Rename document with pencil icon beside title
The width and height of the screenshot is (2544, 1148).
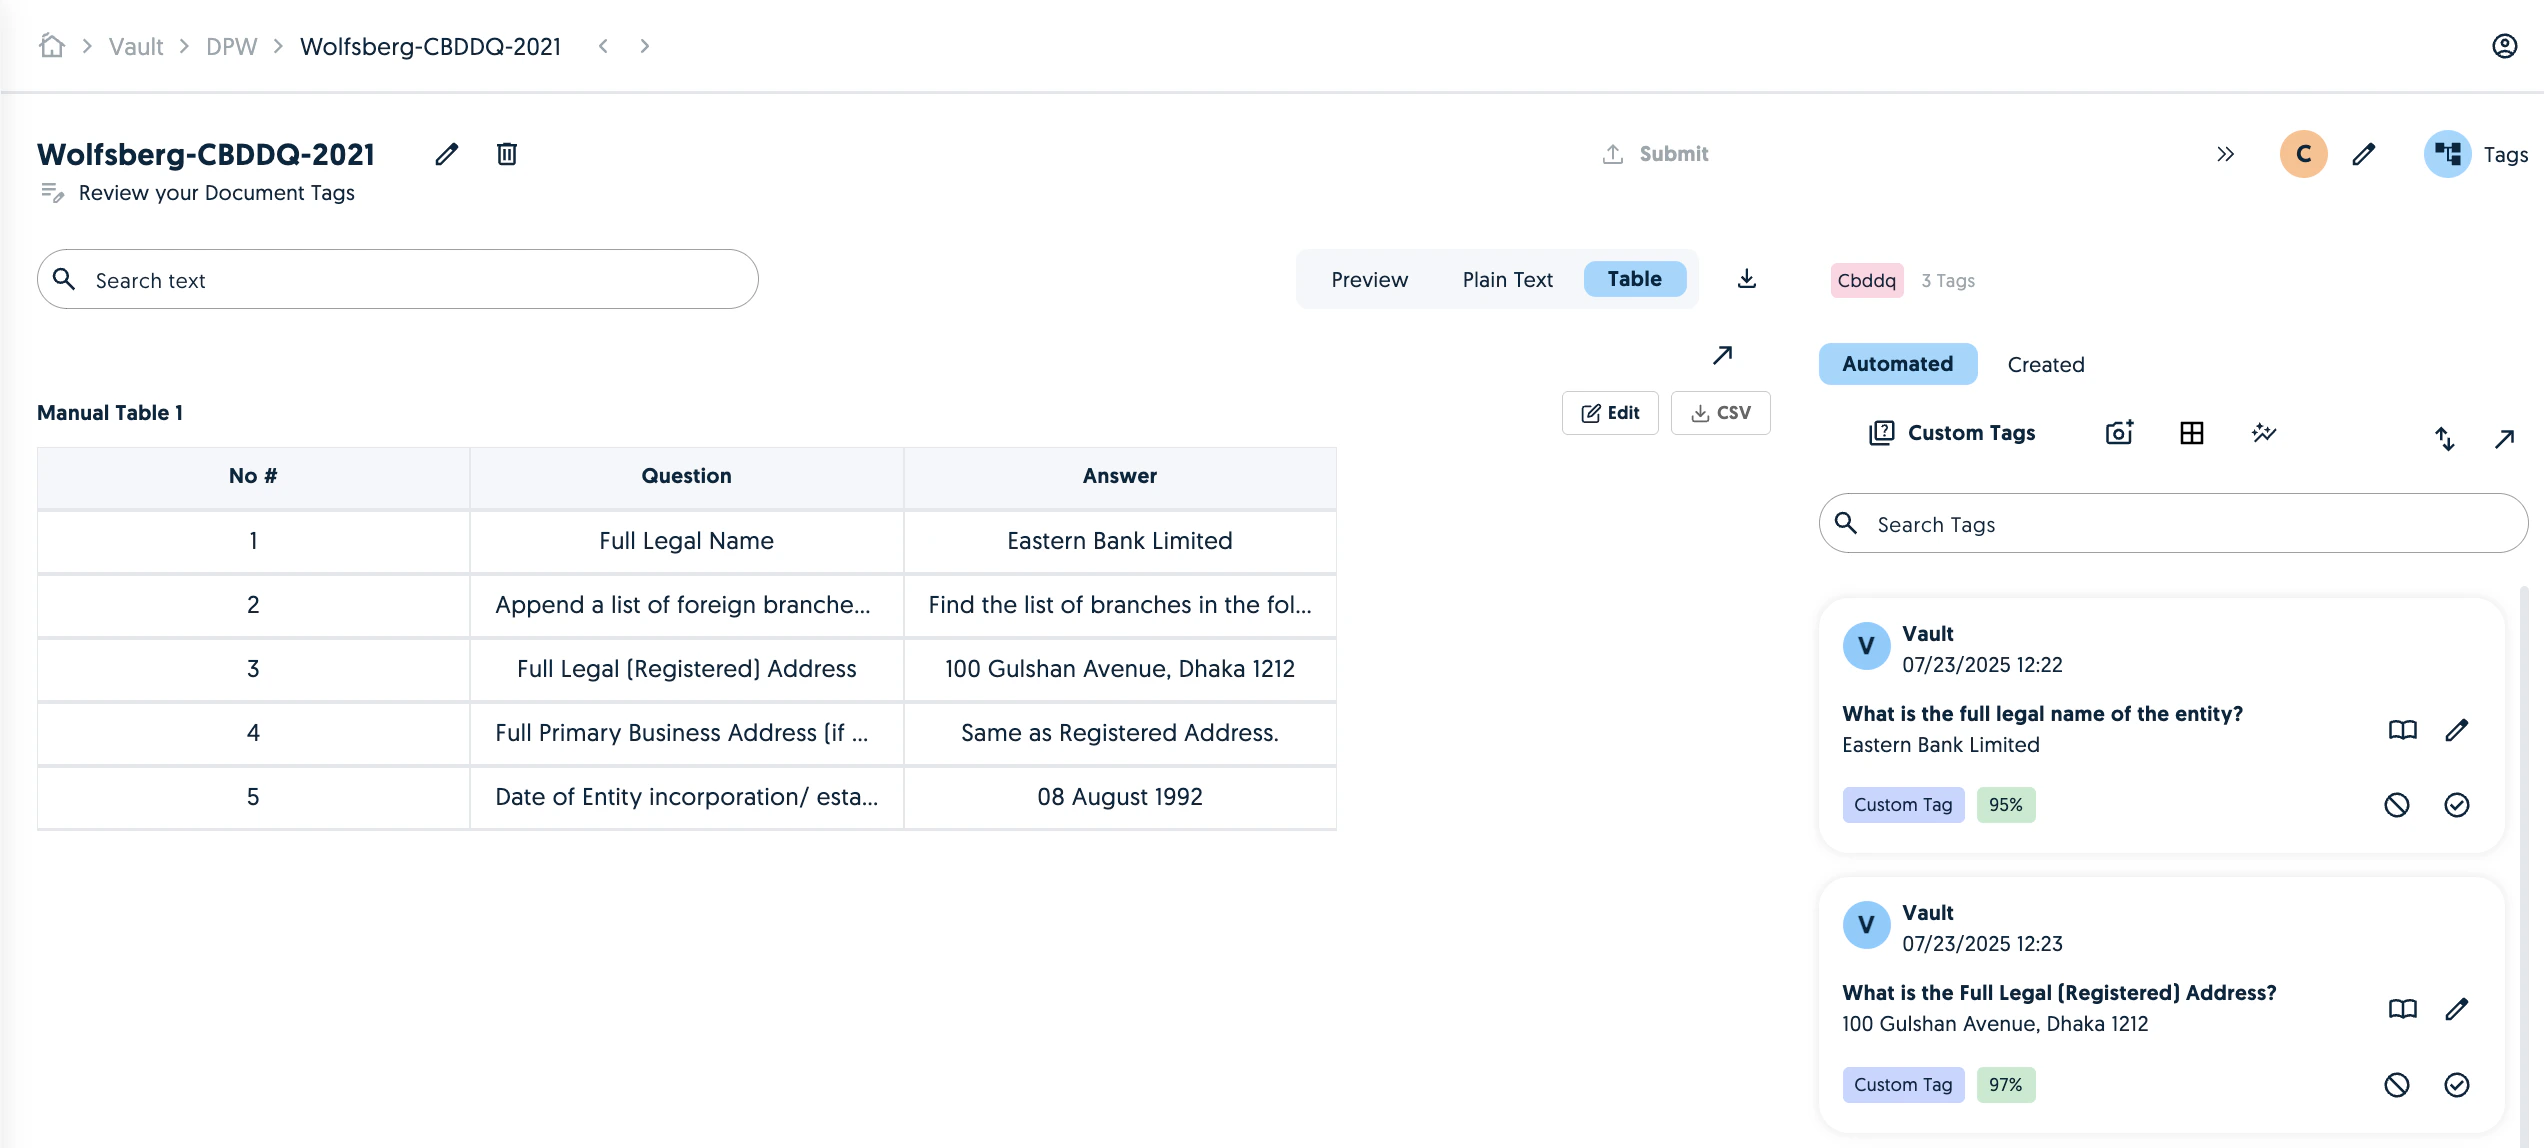[x=447, y=154]
